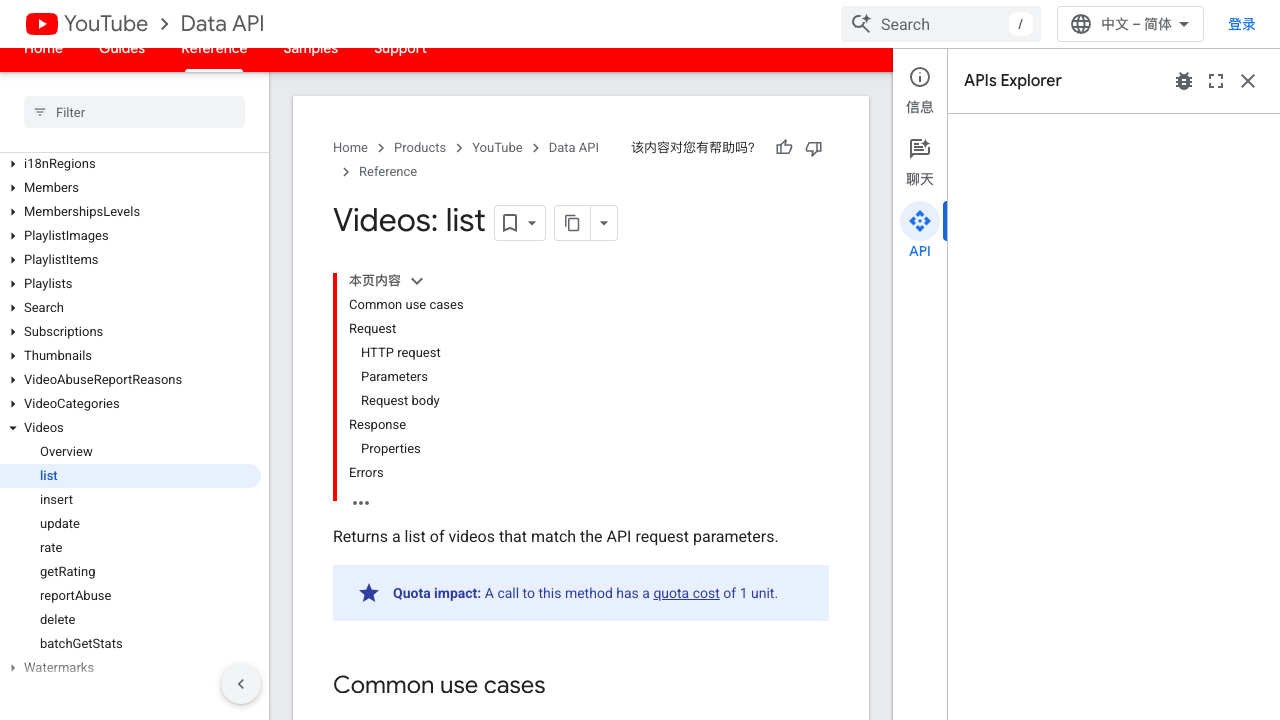Select the delete item under Videos
This screenshot has height=720, width=1280.
58,620
